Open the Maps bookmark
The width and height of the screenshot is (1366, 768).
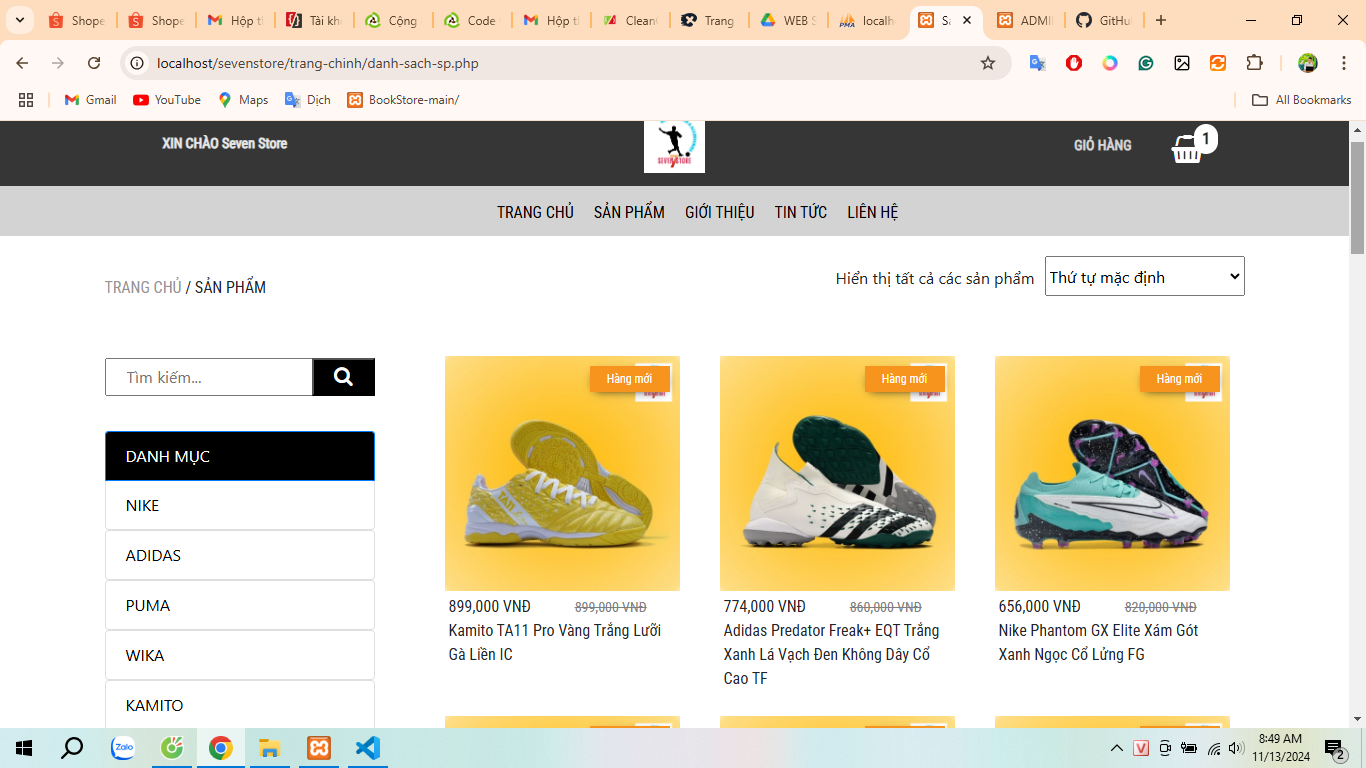(243, 100)
